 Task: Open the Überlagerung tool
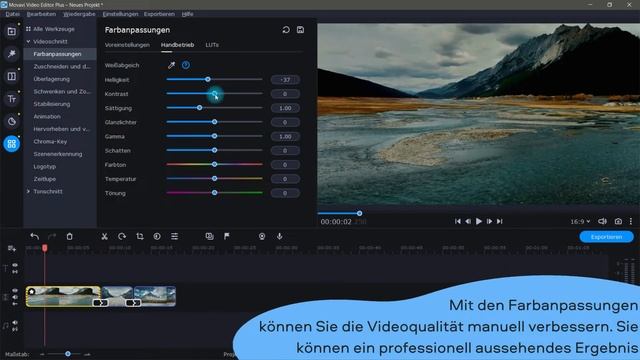click(51, 79)
